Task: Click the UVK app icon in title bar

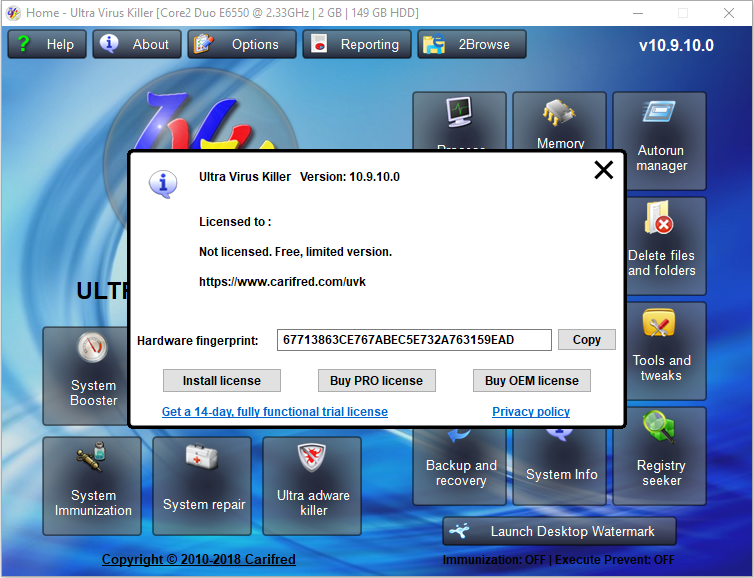Action: click(x=13, y=13)
